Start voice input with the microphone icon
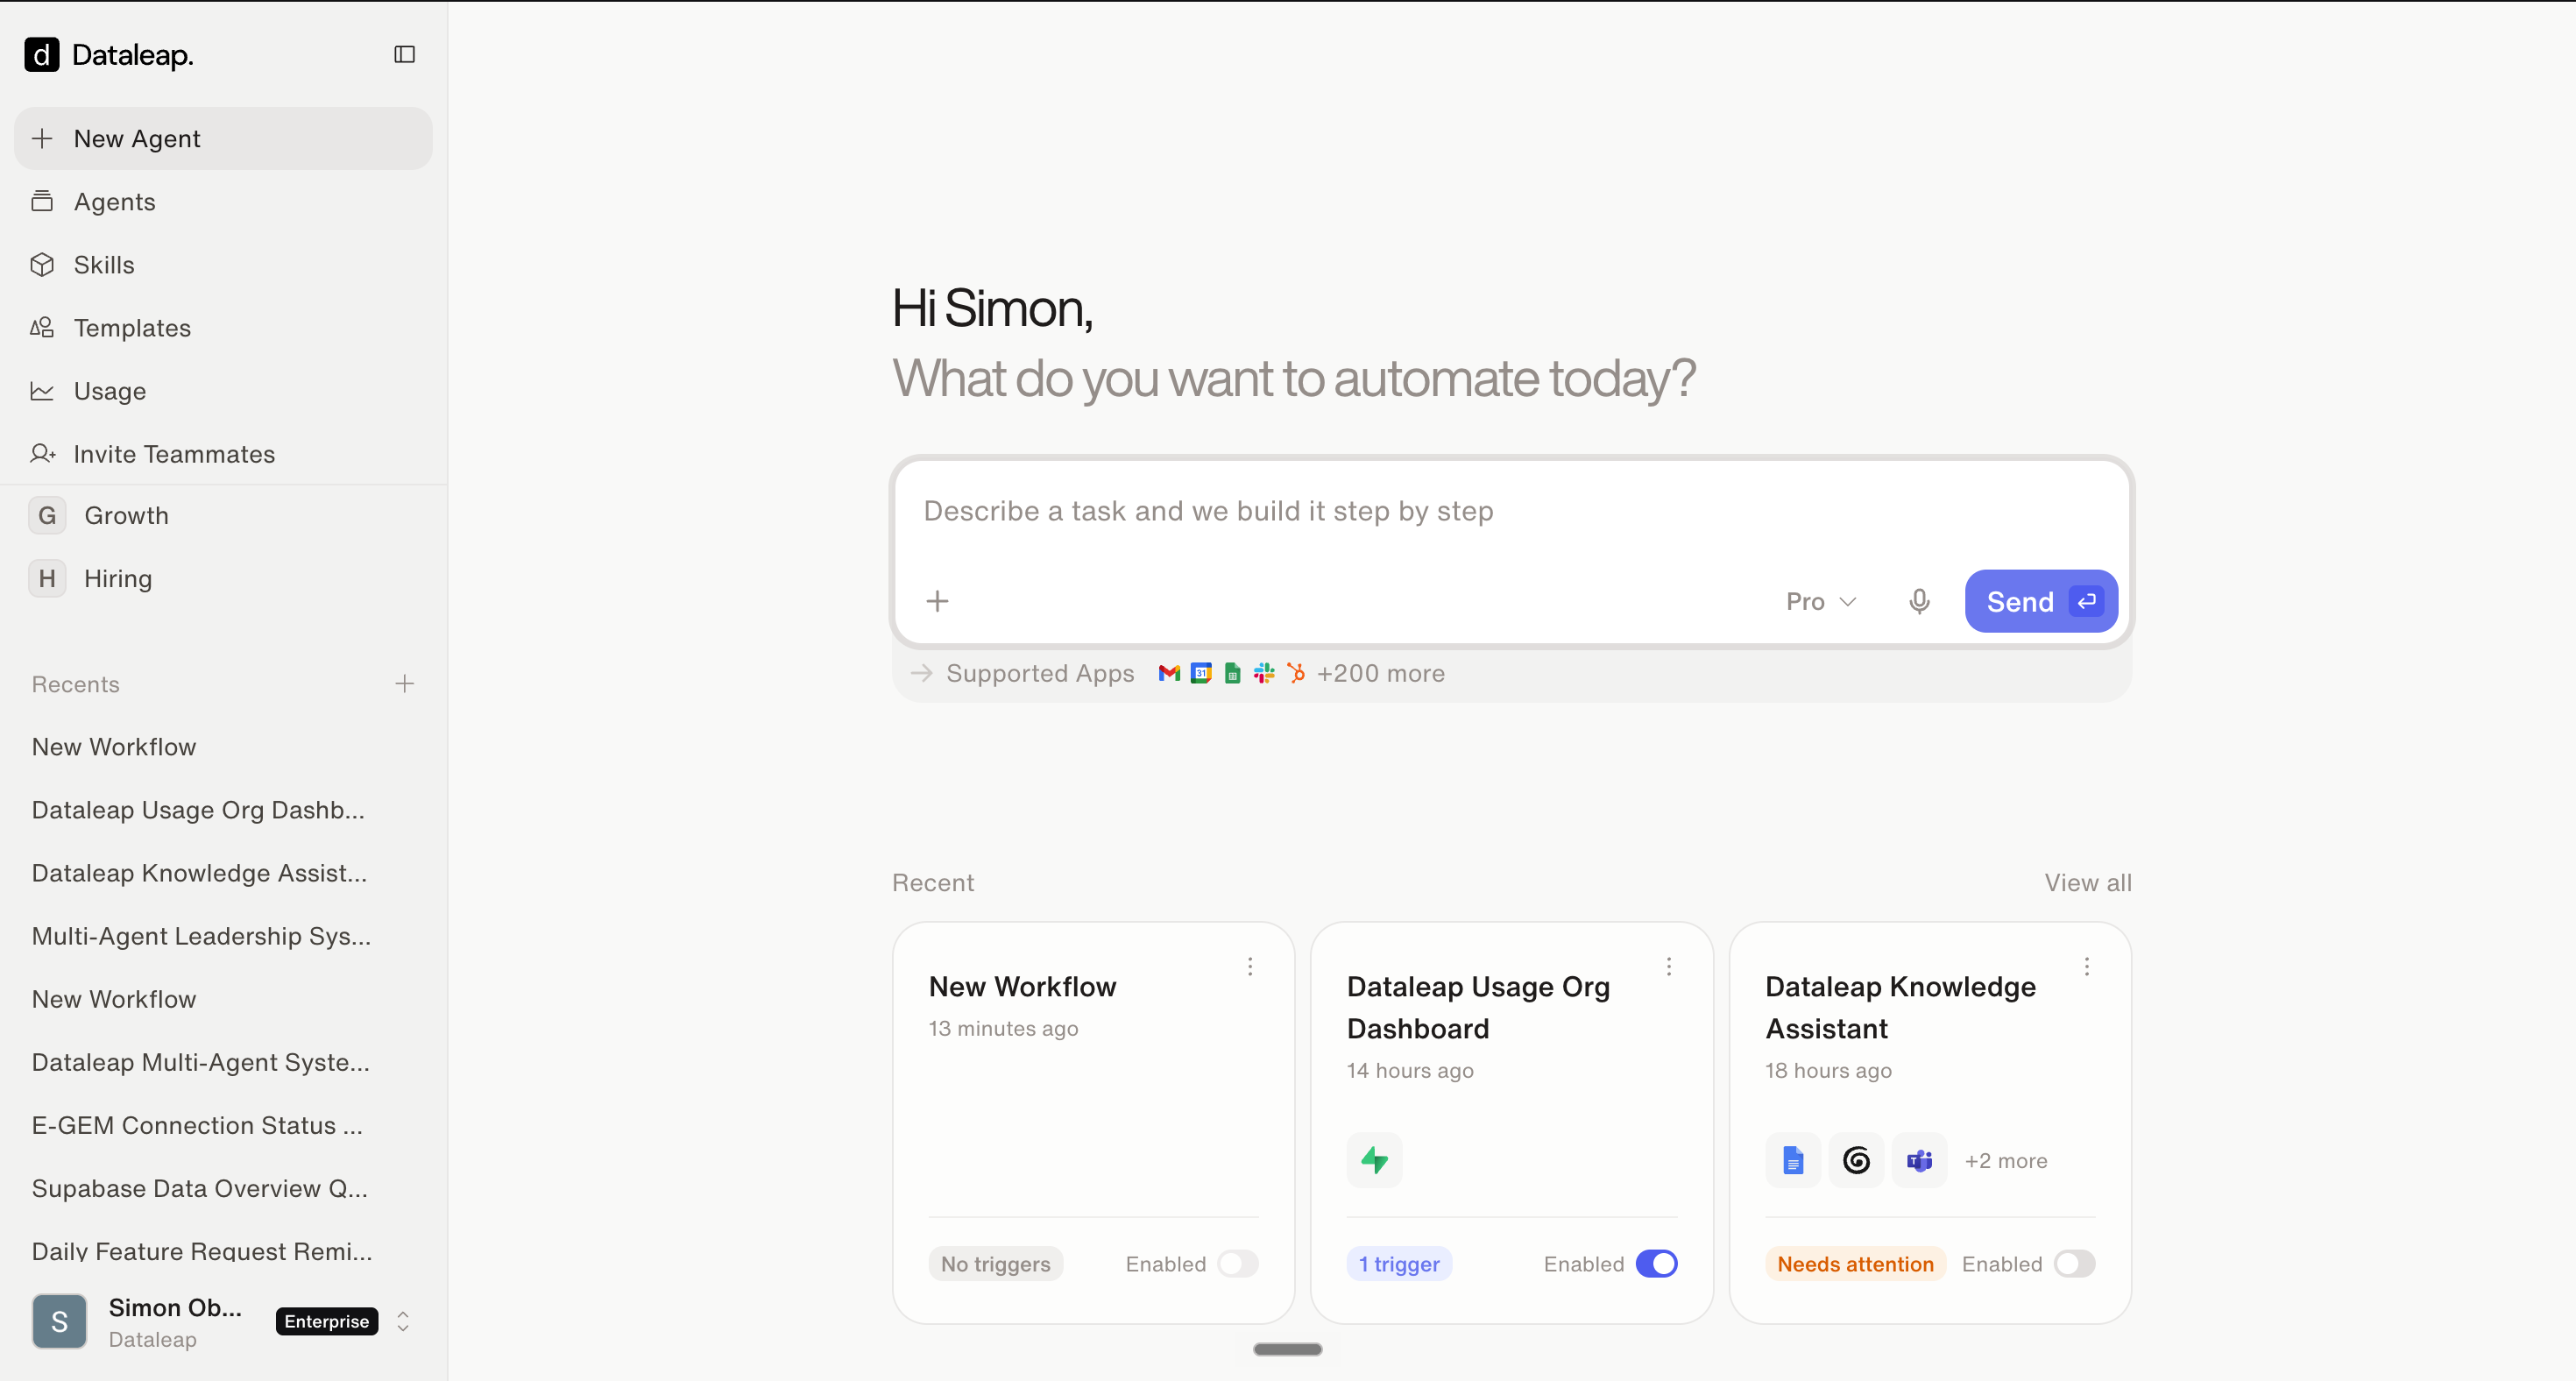2576x1381 pixels. pos(1919,601)
